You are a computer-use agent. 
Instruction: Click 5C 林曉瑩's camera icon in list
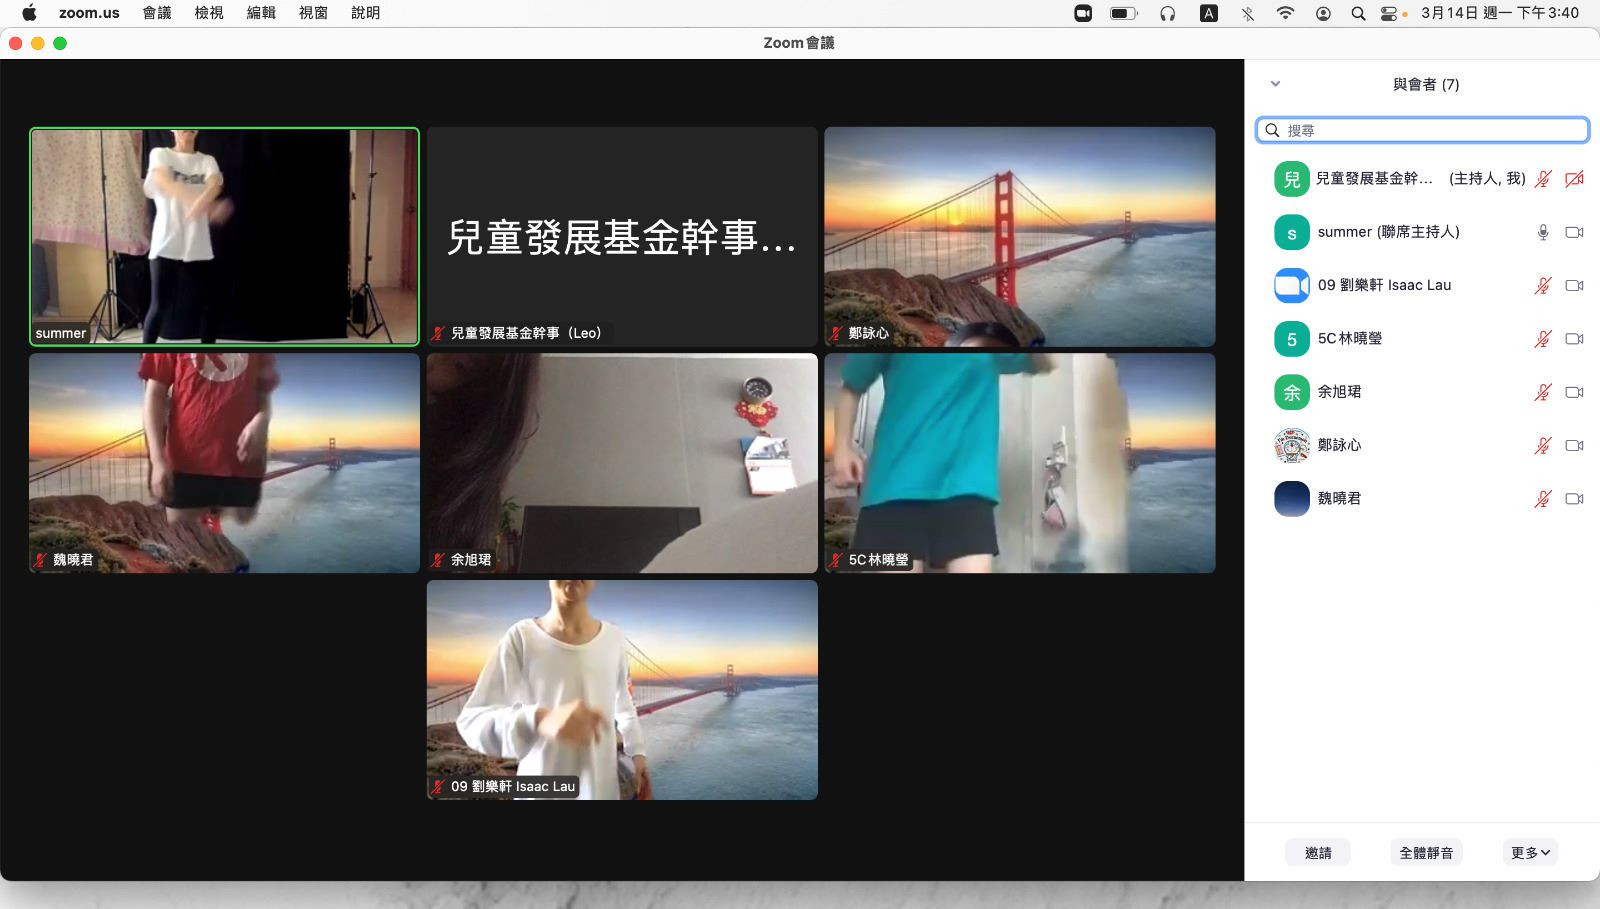coord(1574,339)
